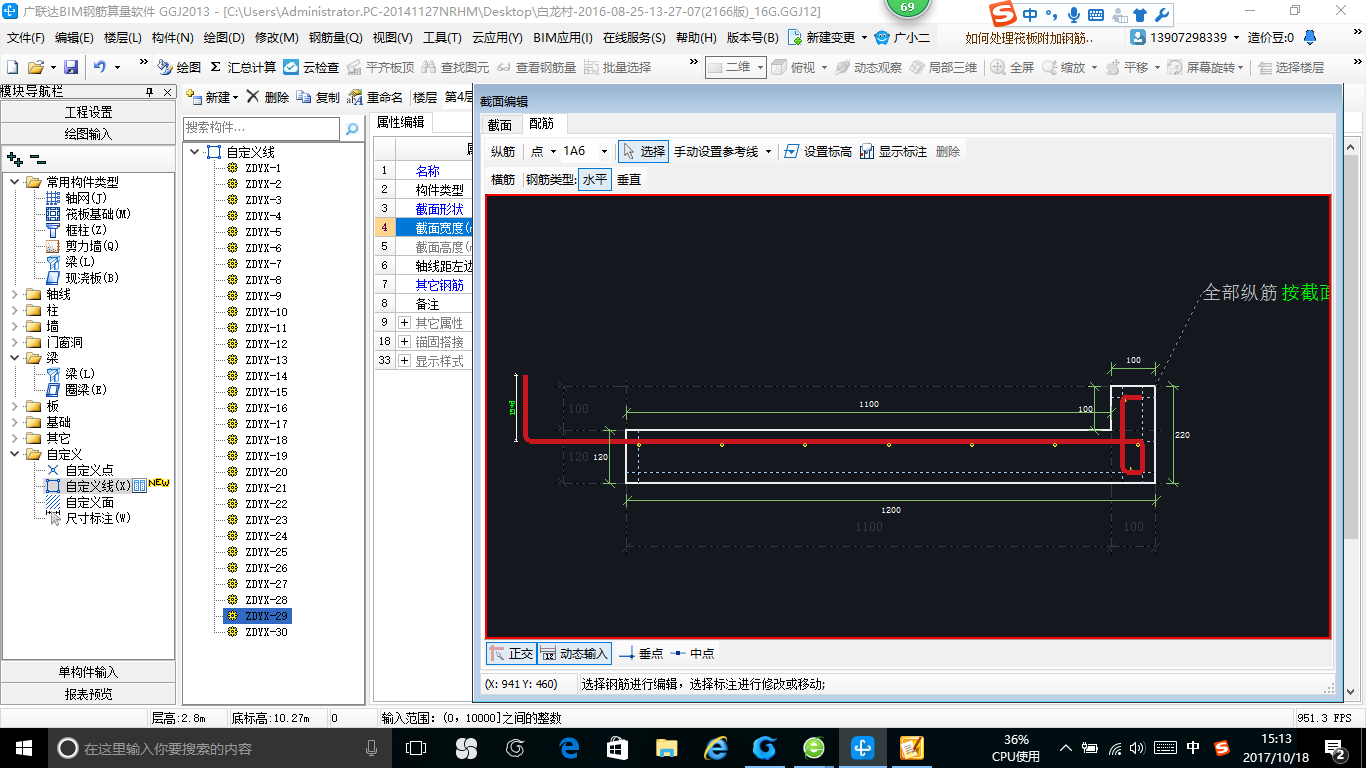1366x768 pixels.
Task: Click the 纵筋 longitudinal rebar button
Action: (x=503, y=151)
